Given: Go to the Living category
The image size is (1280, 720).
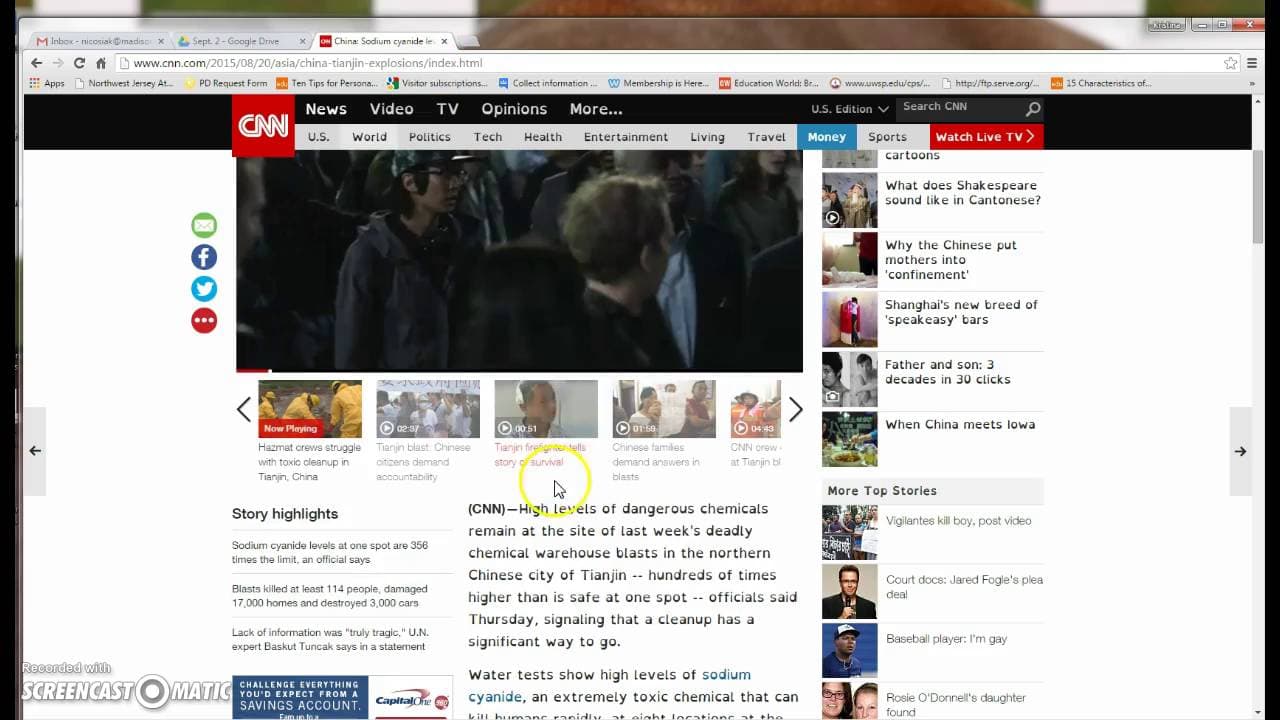Looking at the screenshot, I should click(x=707, y=137).
